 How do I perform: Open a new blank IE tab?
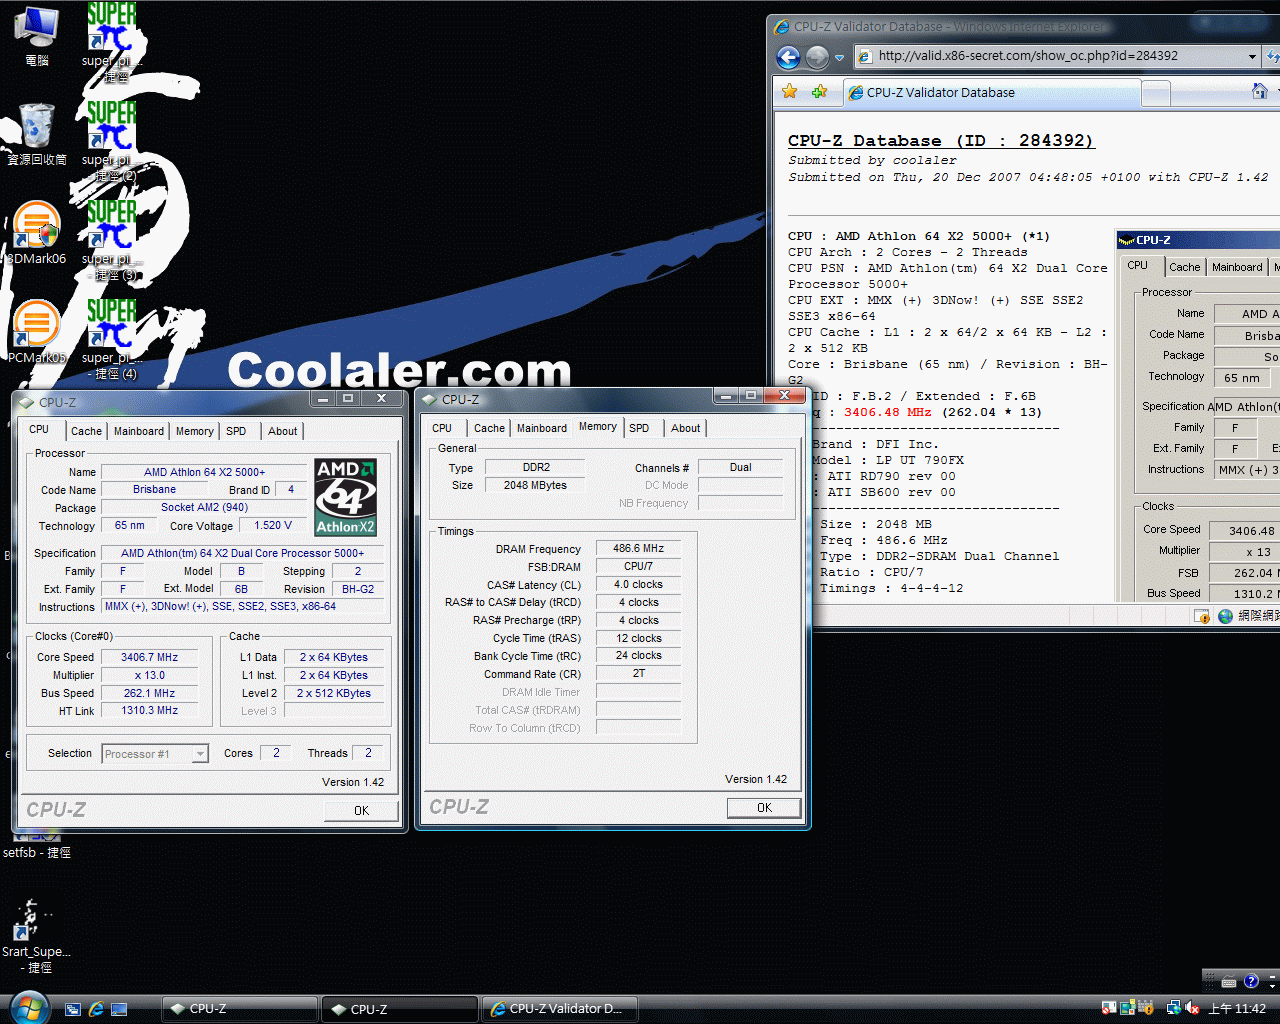tap(1155, 93)
